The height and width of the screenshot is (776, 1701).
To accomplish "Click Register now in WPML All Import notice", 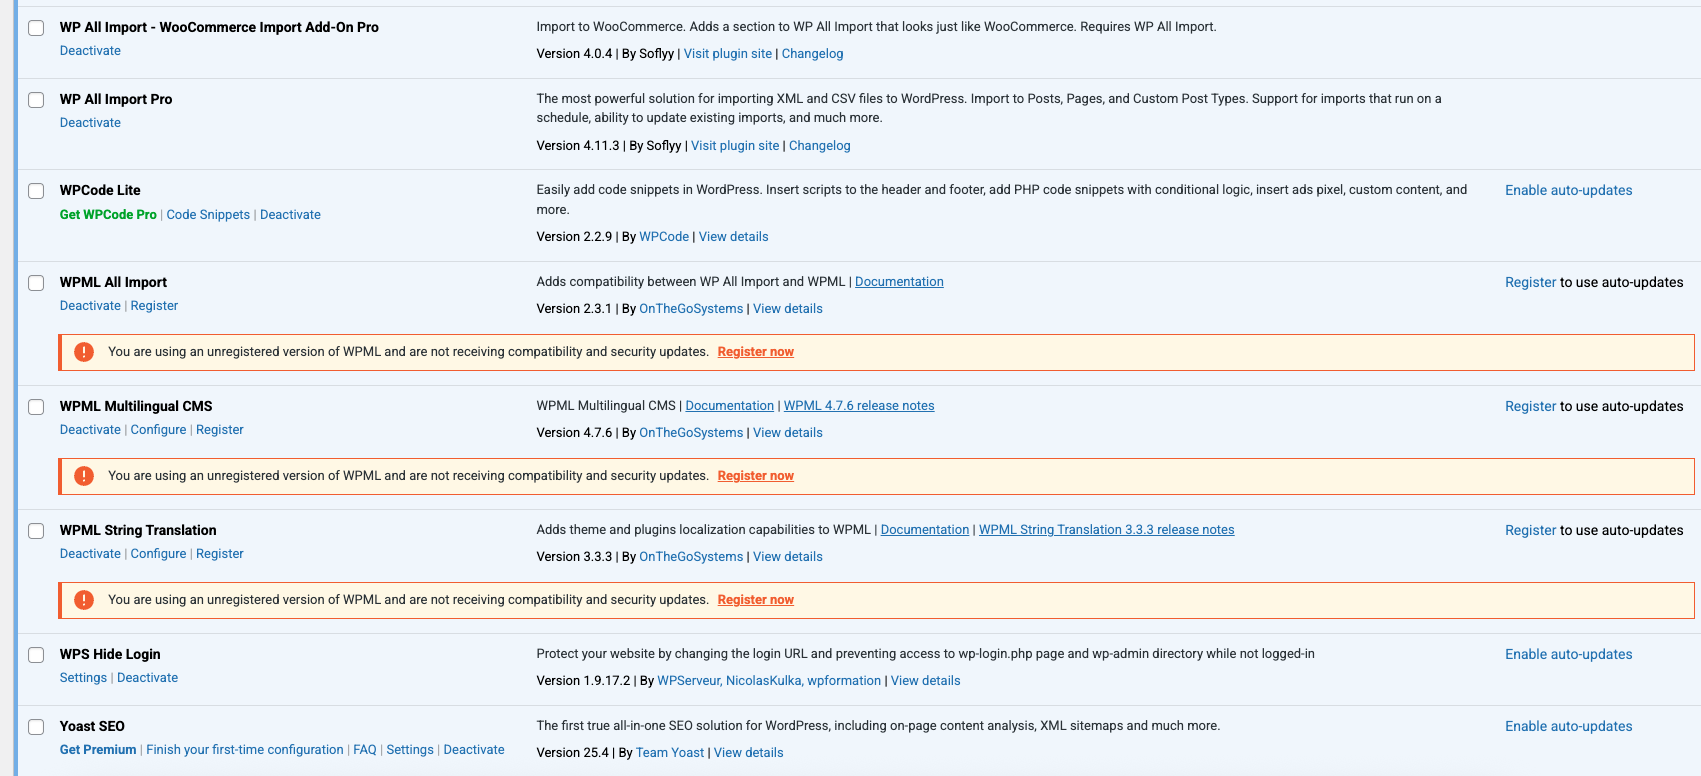I will (756, 352).
